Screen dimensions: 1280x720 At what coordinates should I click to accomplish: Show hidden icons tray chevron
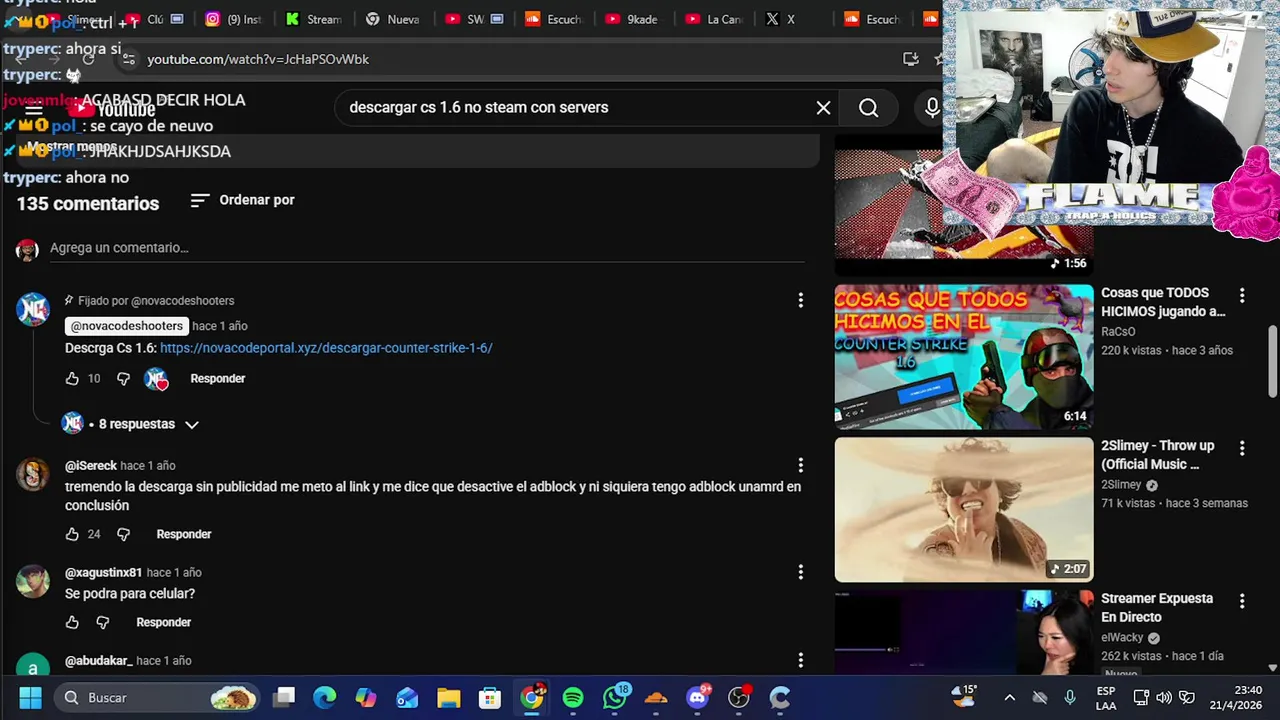(1009, 697)
